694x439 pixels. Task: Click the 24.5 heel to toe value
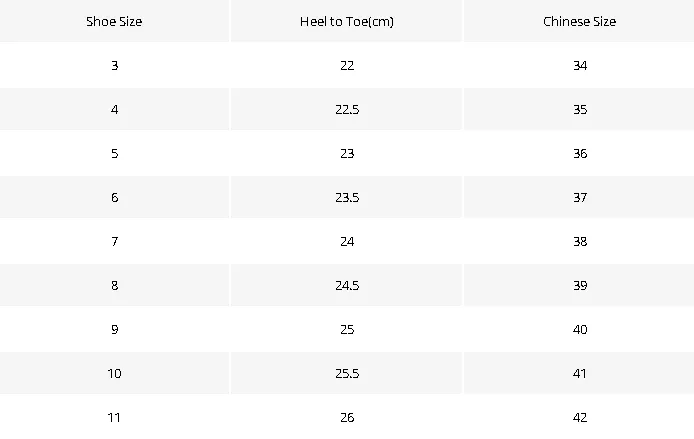click(x=347, y=285)
